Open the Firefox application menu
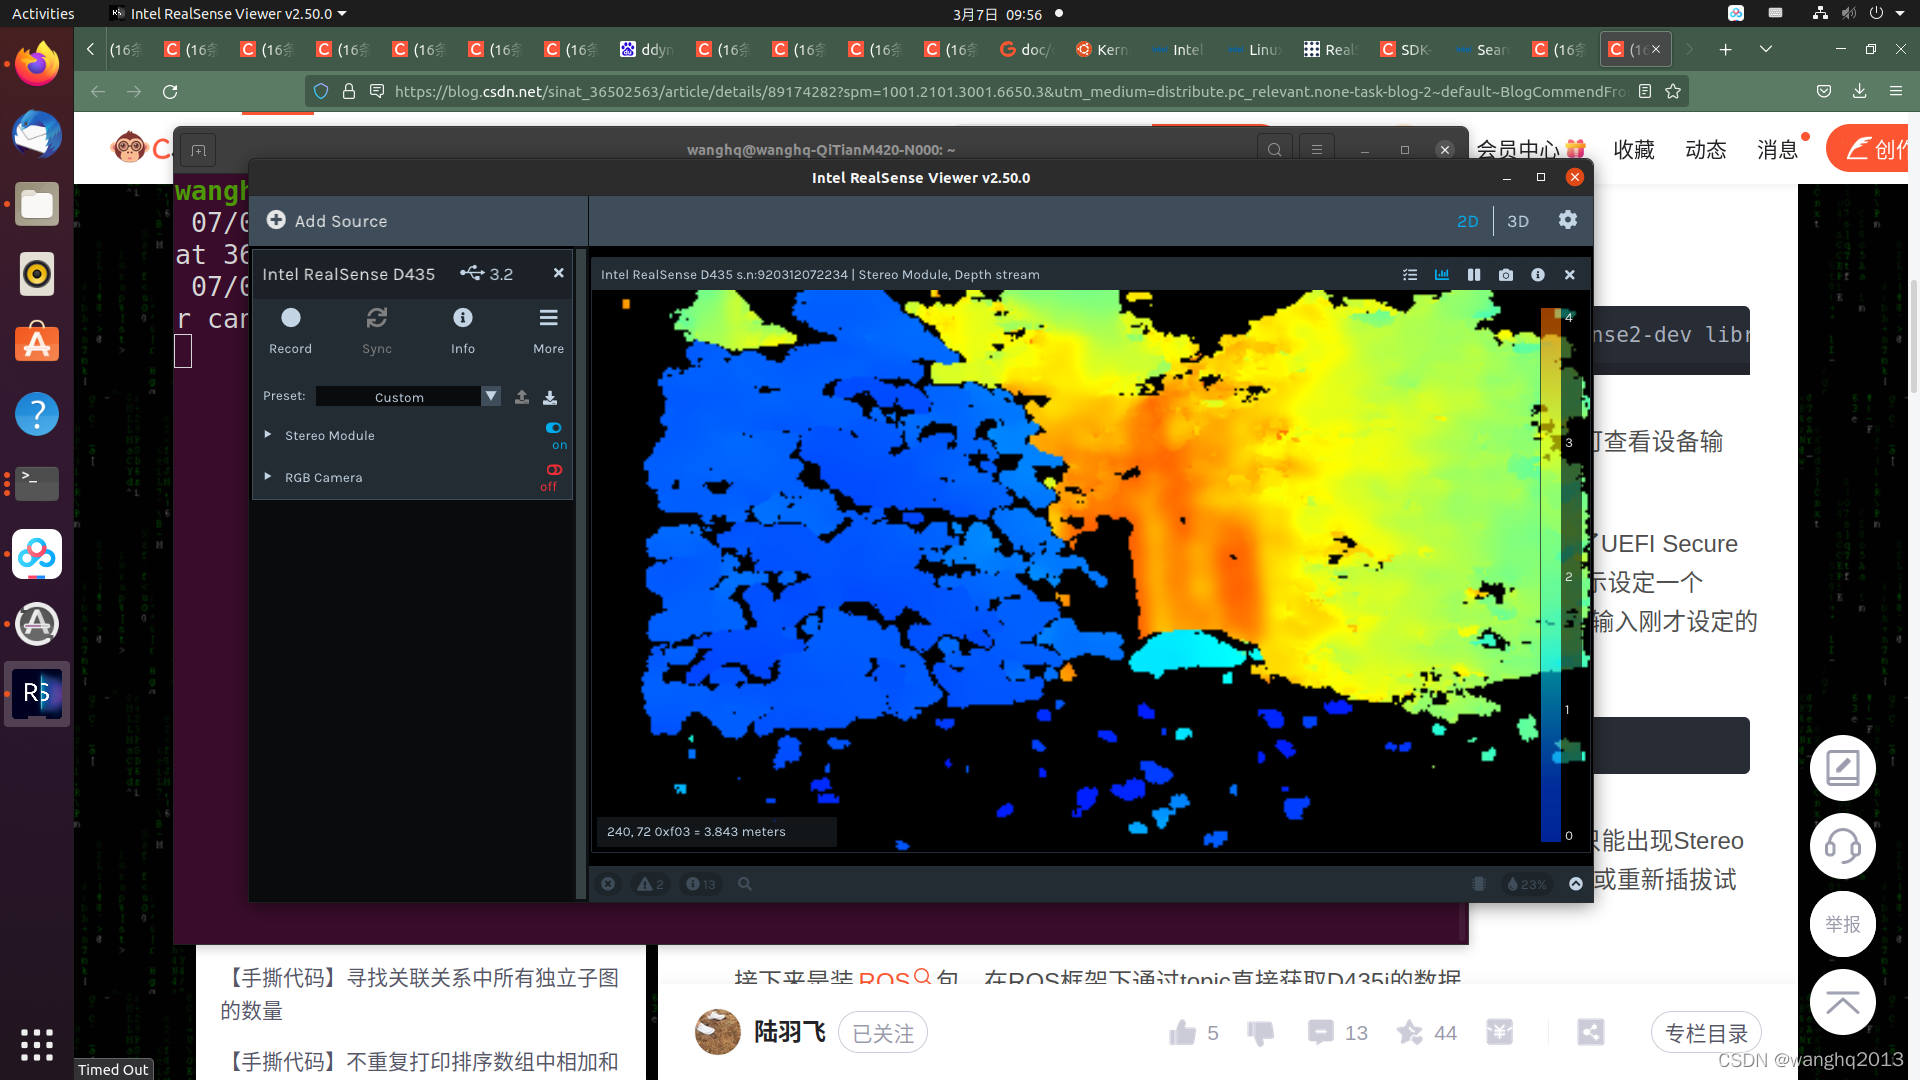The width and height of the screenshot is (1920, 1080). coord(1896,91)
